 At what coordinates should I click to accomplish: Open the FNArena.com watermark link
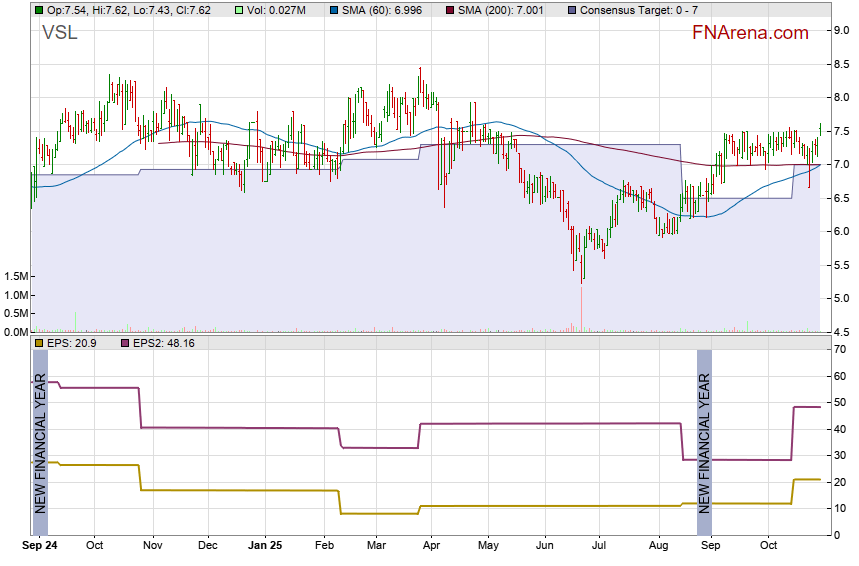point(750,33)
